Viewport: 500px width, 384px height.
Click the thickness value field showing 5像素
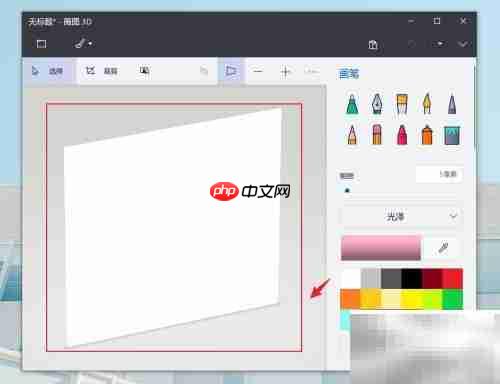pyautogui.click(x=439, y=174)
